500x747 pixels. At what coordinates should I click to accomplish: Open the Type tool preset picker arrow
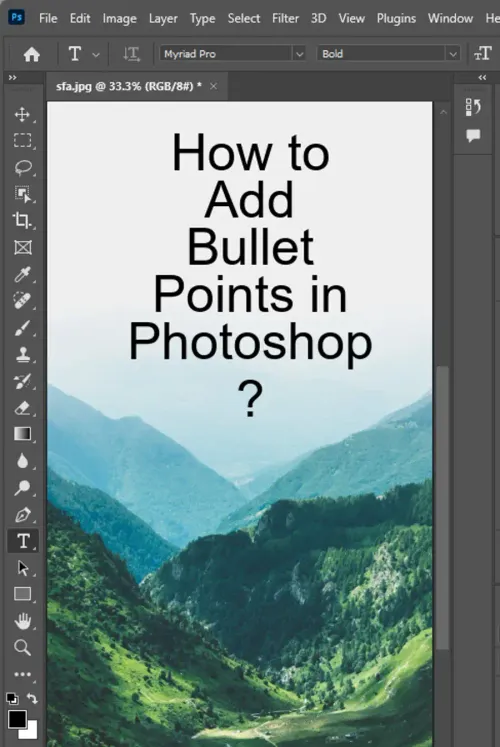coord(96,55)
